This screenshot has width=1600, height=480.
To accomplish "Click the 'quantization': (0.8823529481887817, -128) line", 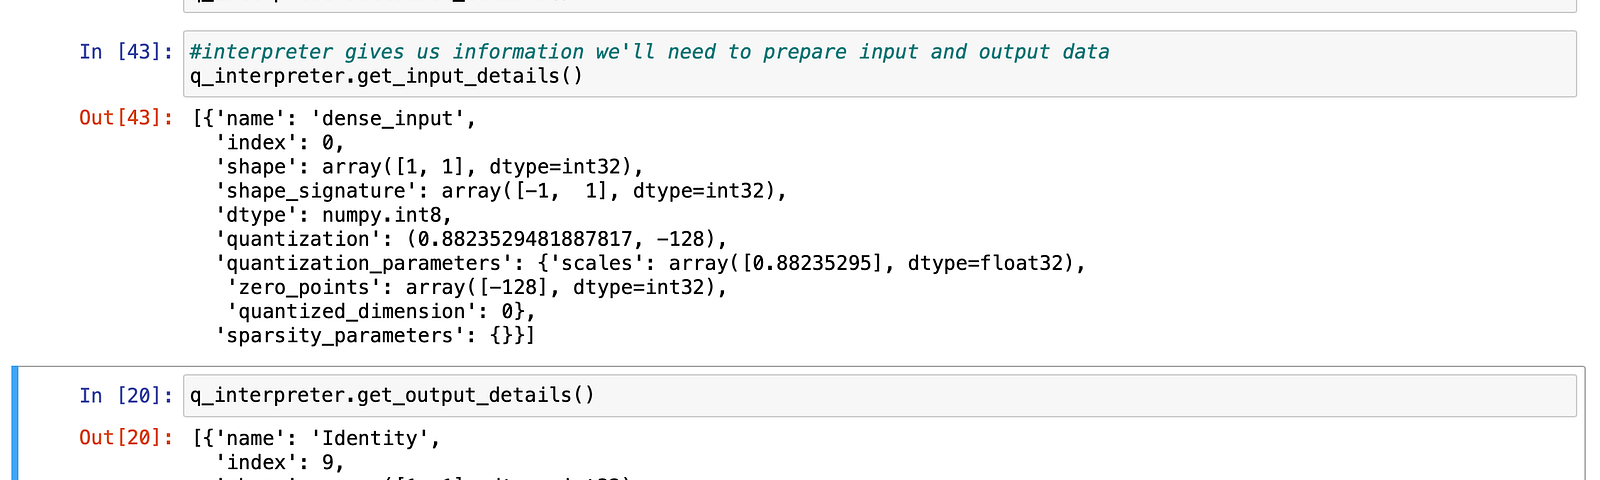I will tap(471, 239).
